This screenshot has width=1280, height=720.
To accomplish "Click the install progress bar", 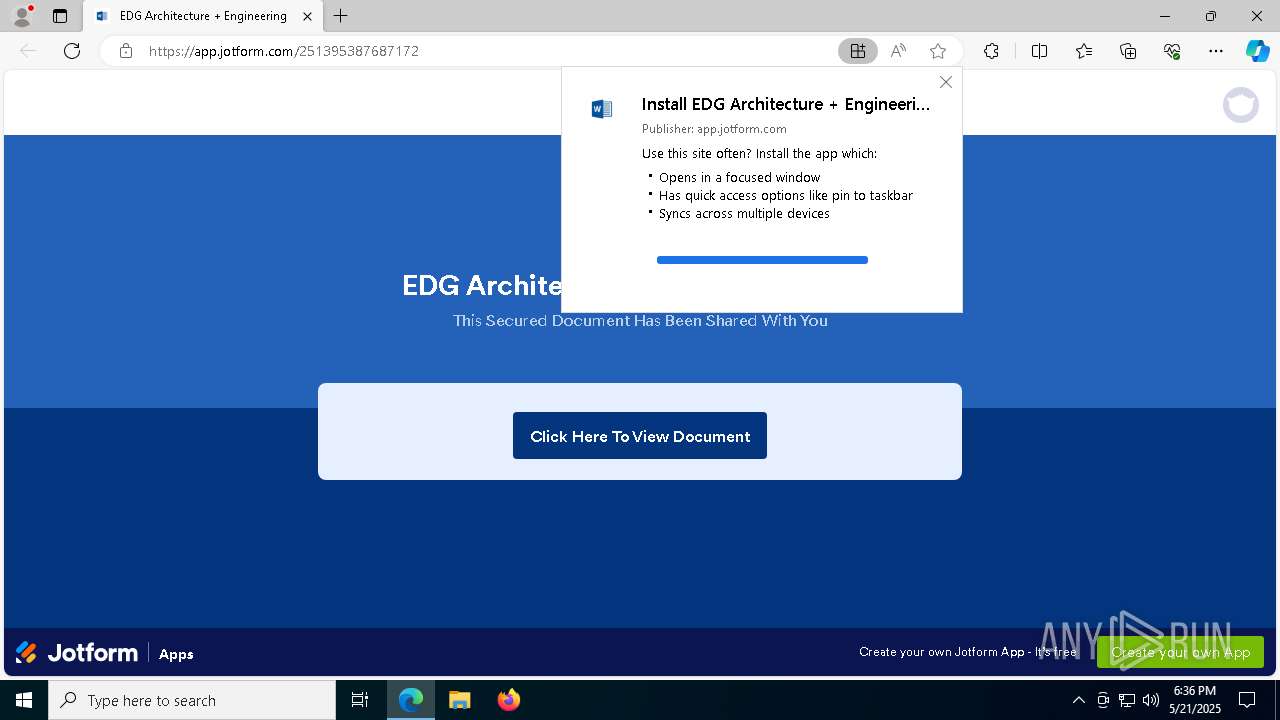I will tap(762, 260).
